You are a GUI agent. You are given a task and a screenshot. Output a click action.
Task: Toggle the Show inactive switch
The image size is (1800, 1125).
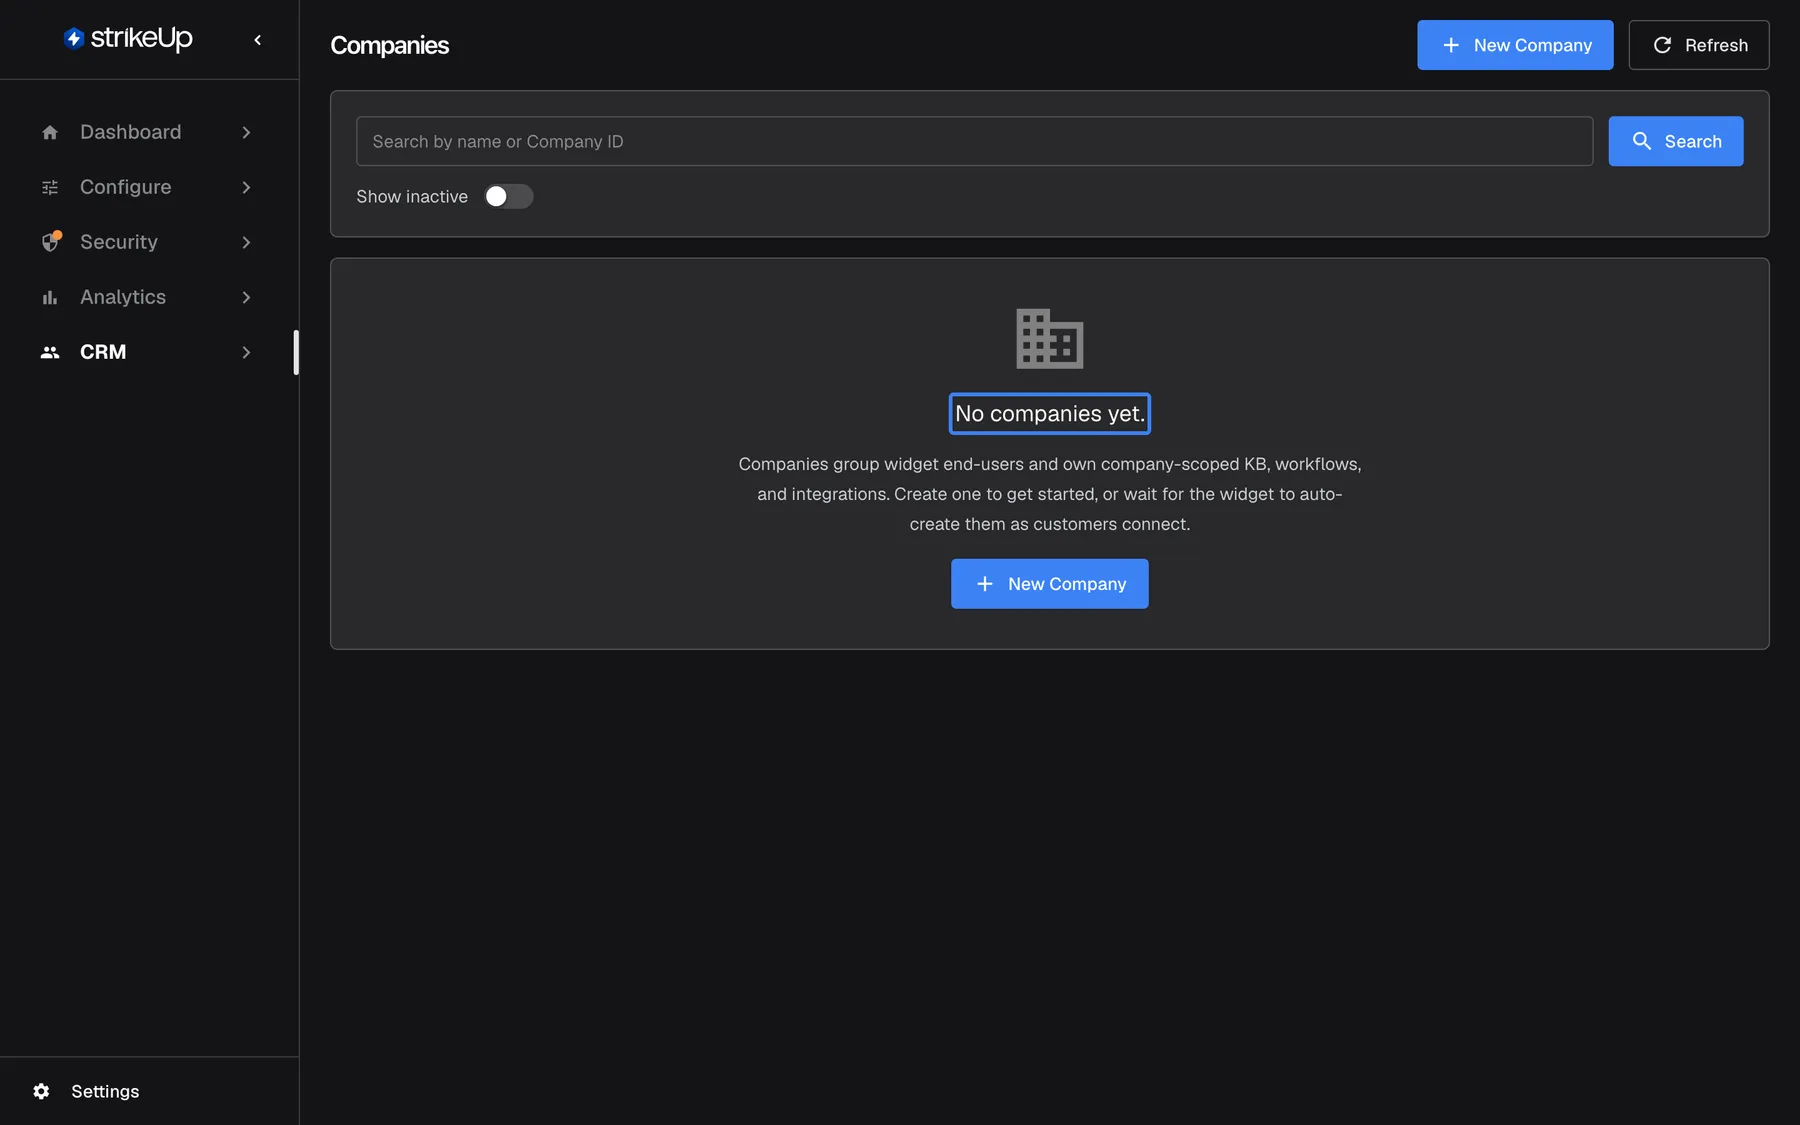point(509,197)
